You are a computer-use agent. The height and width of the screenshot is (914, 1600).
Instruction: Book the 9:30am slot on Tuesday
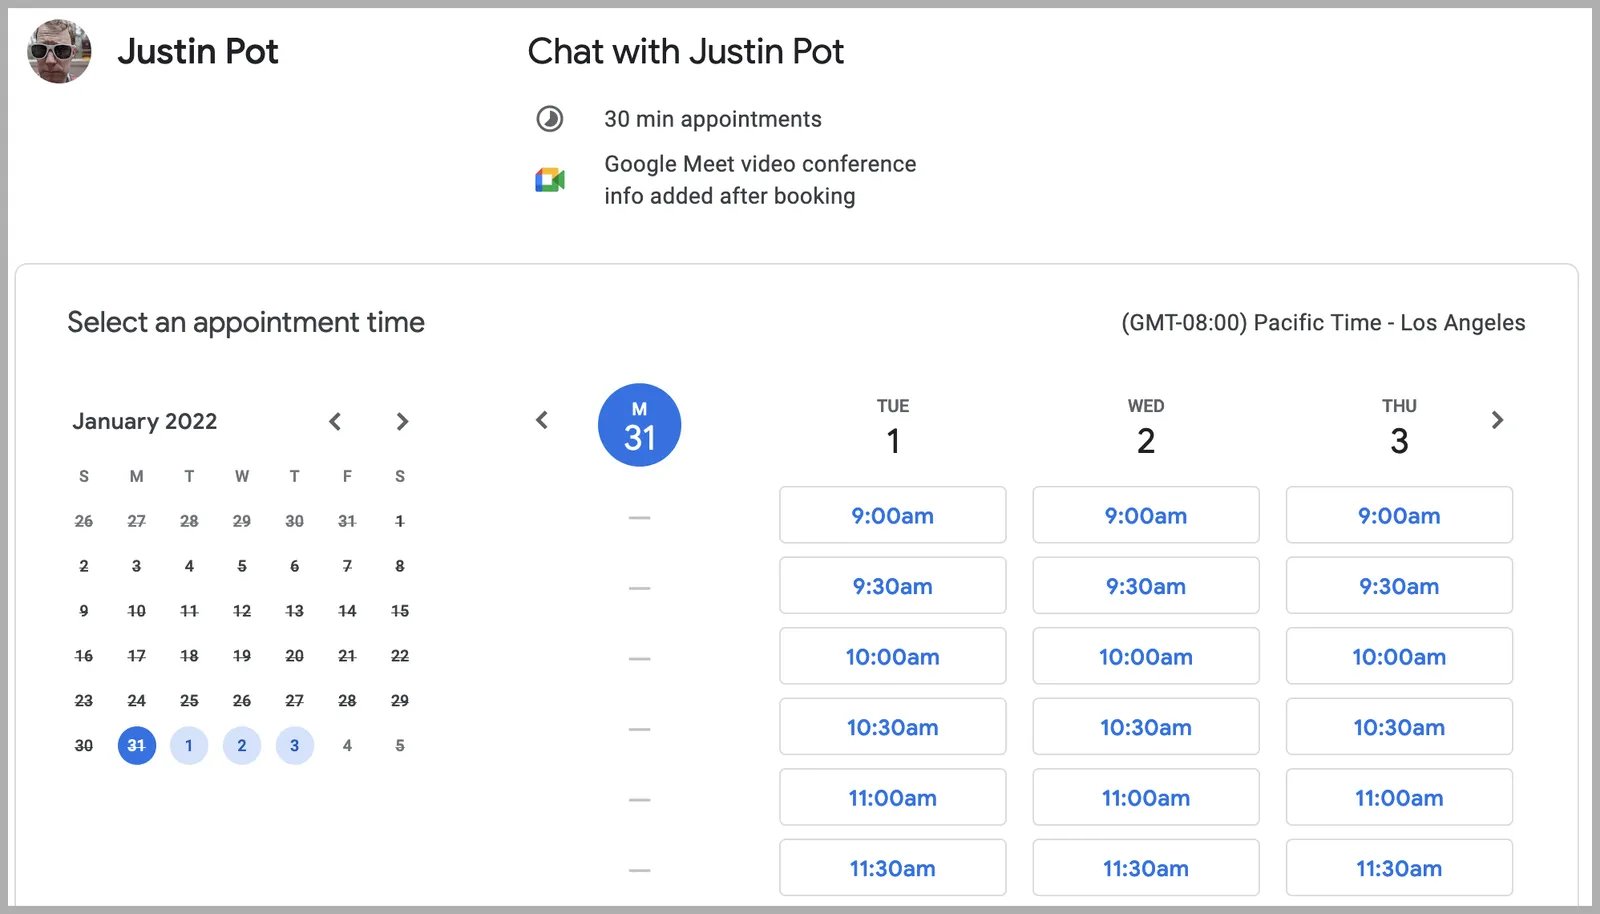pos(892,586)
